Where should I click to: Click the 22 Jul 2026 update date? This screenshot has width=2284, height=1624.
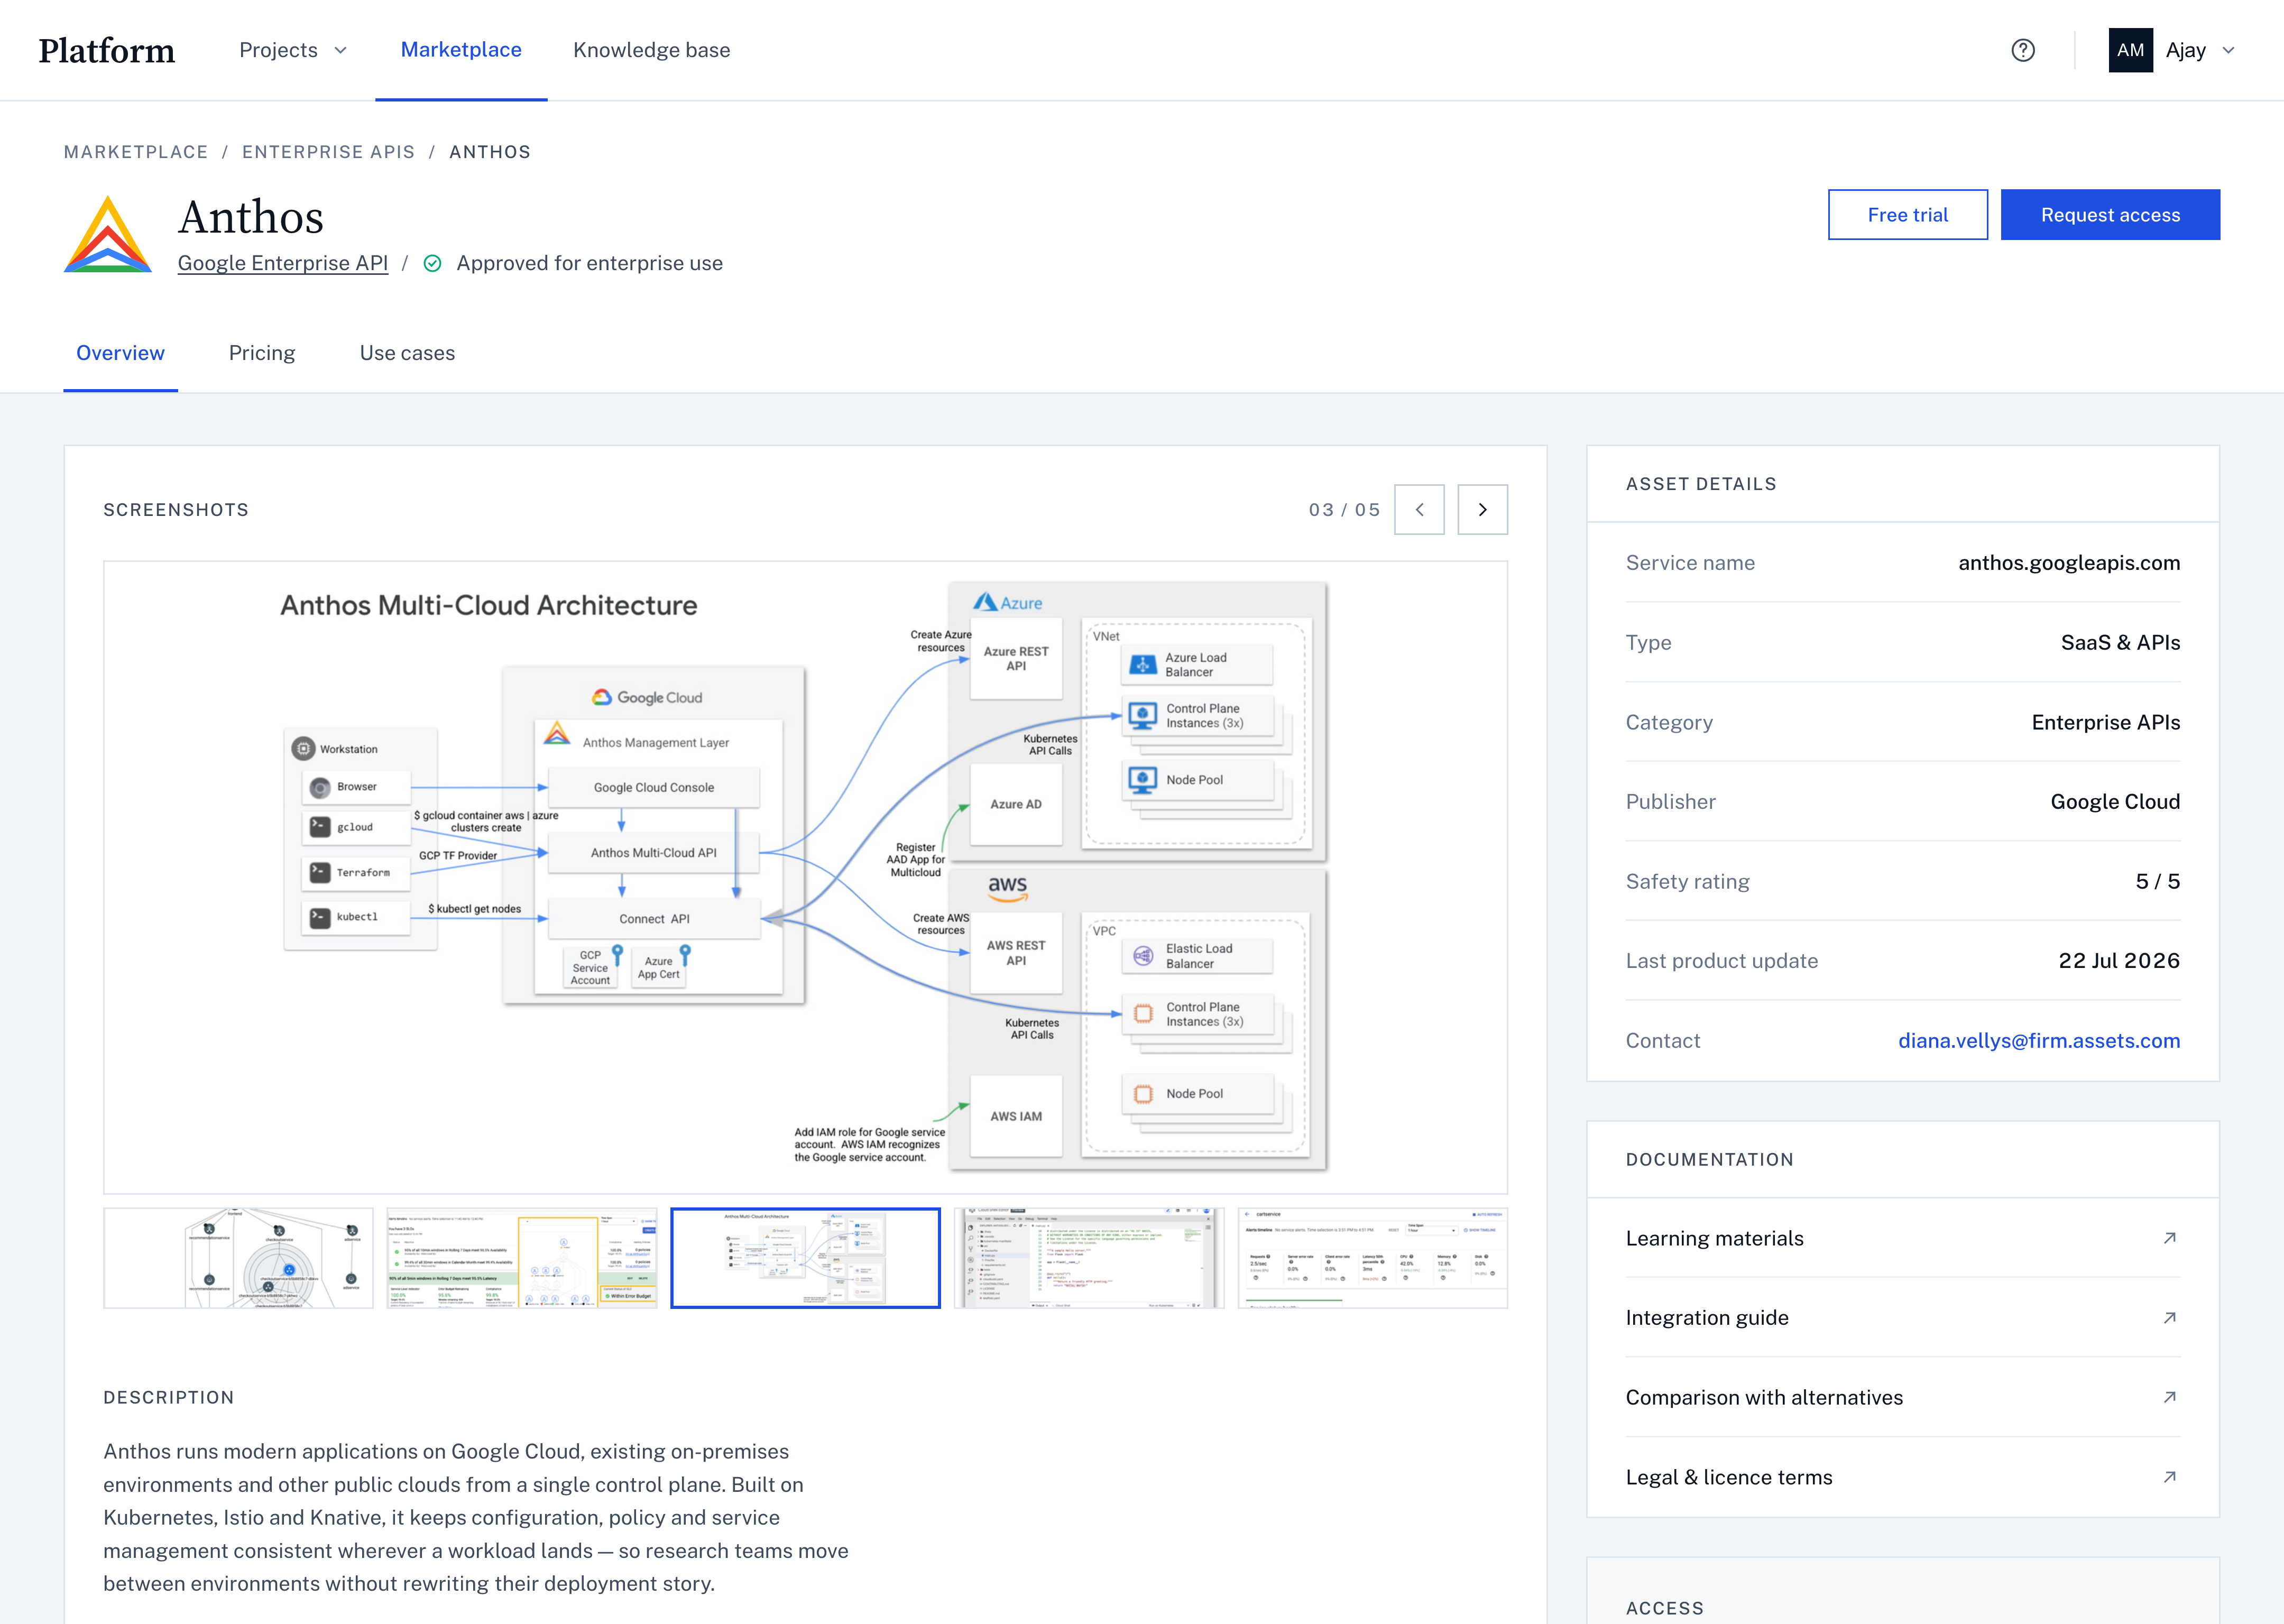tap(2118, 961)
